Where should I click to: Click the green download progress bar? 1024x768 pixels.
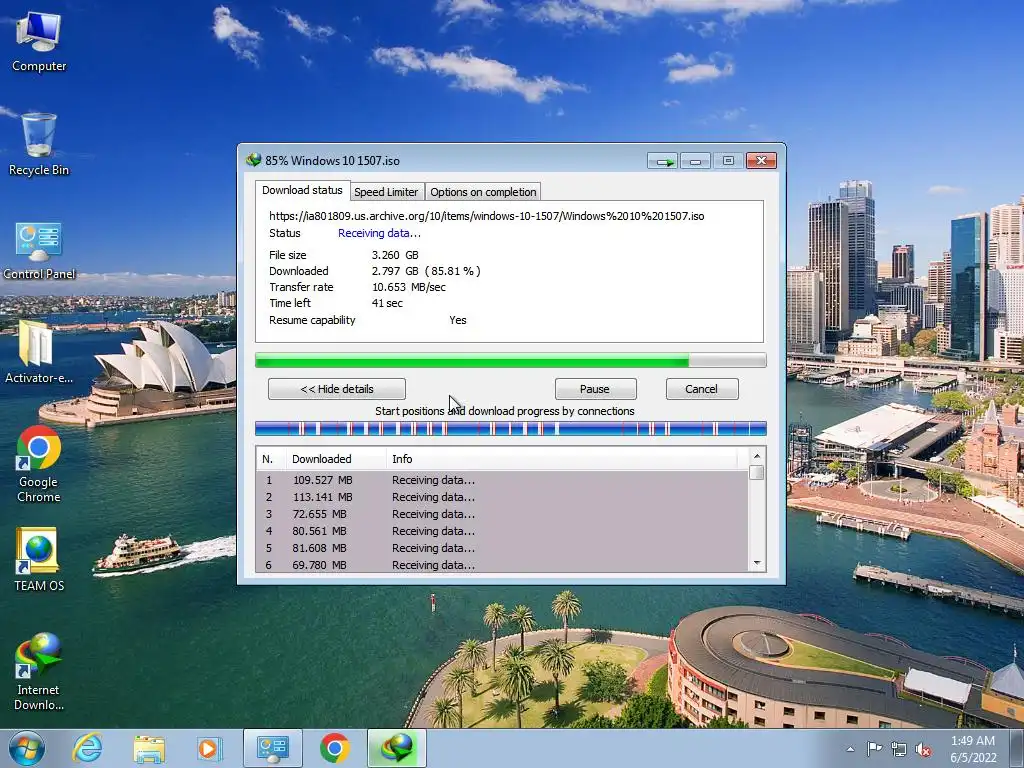pyautogui.click(x=511, y=360)
